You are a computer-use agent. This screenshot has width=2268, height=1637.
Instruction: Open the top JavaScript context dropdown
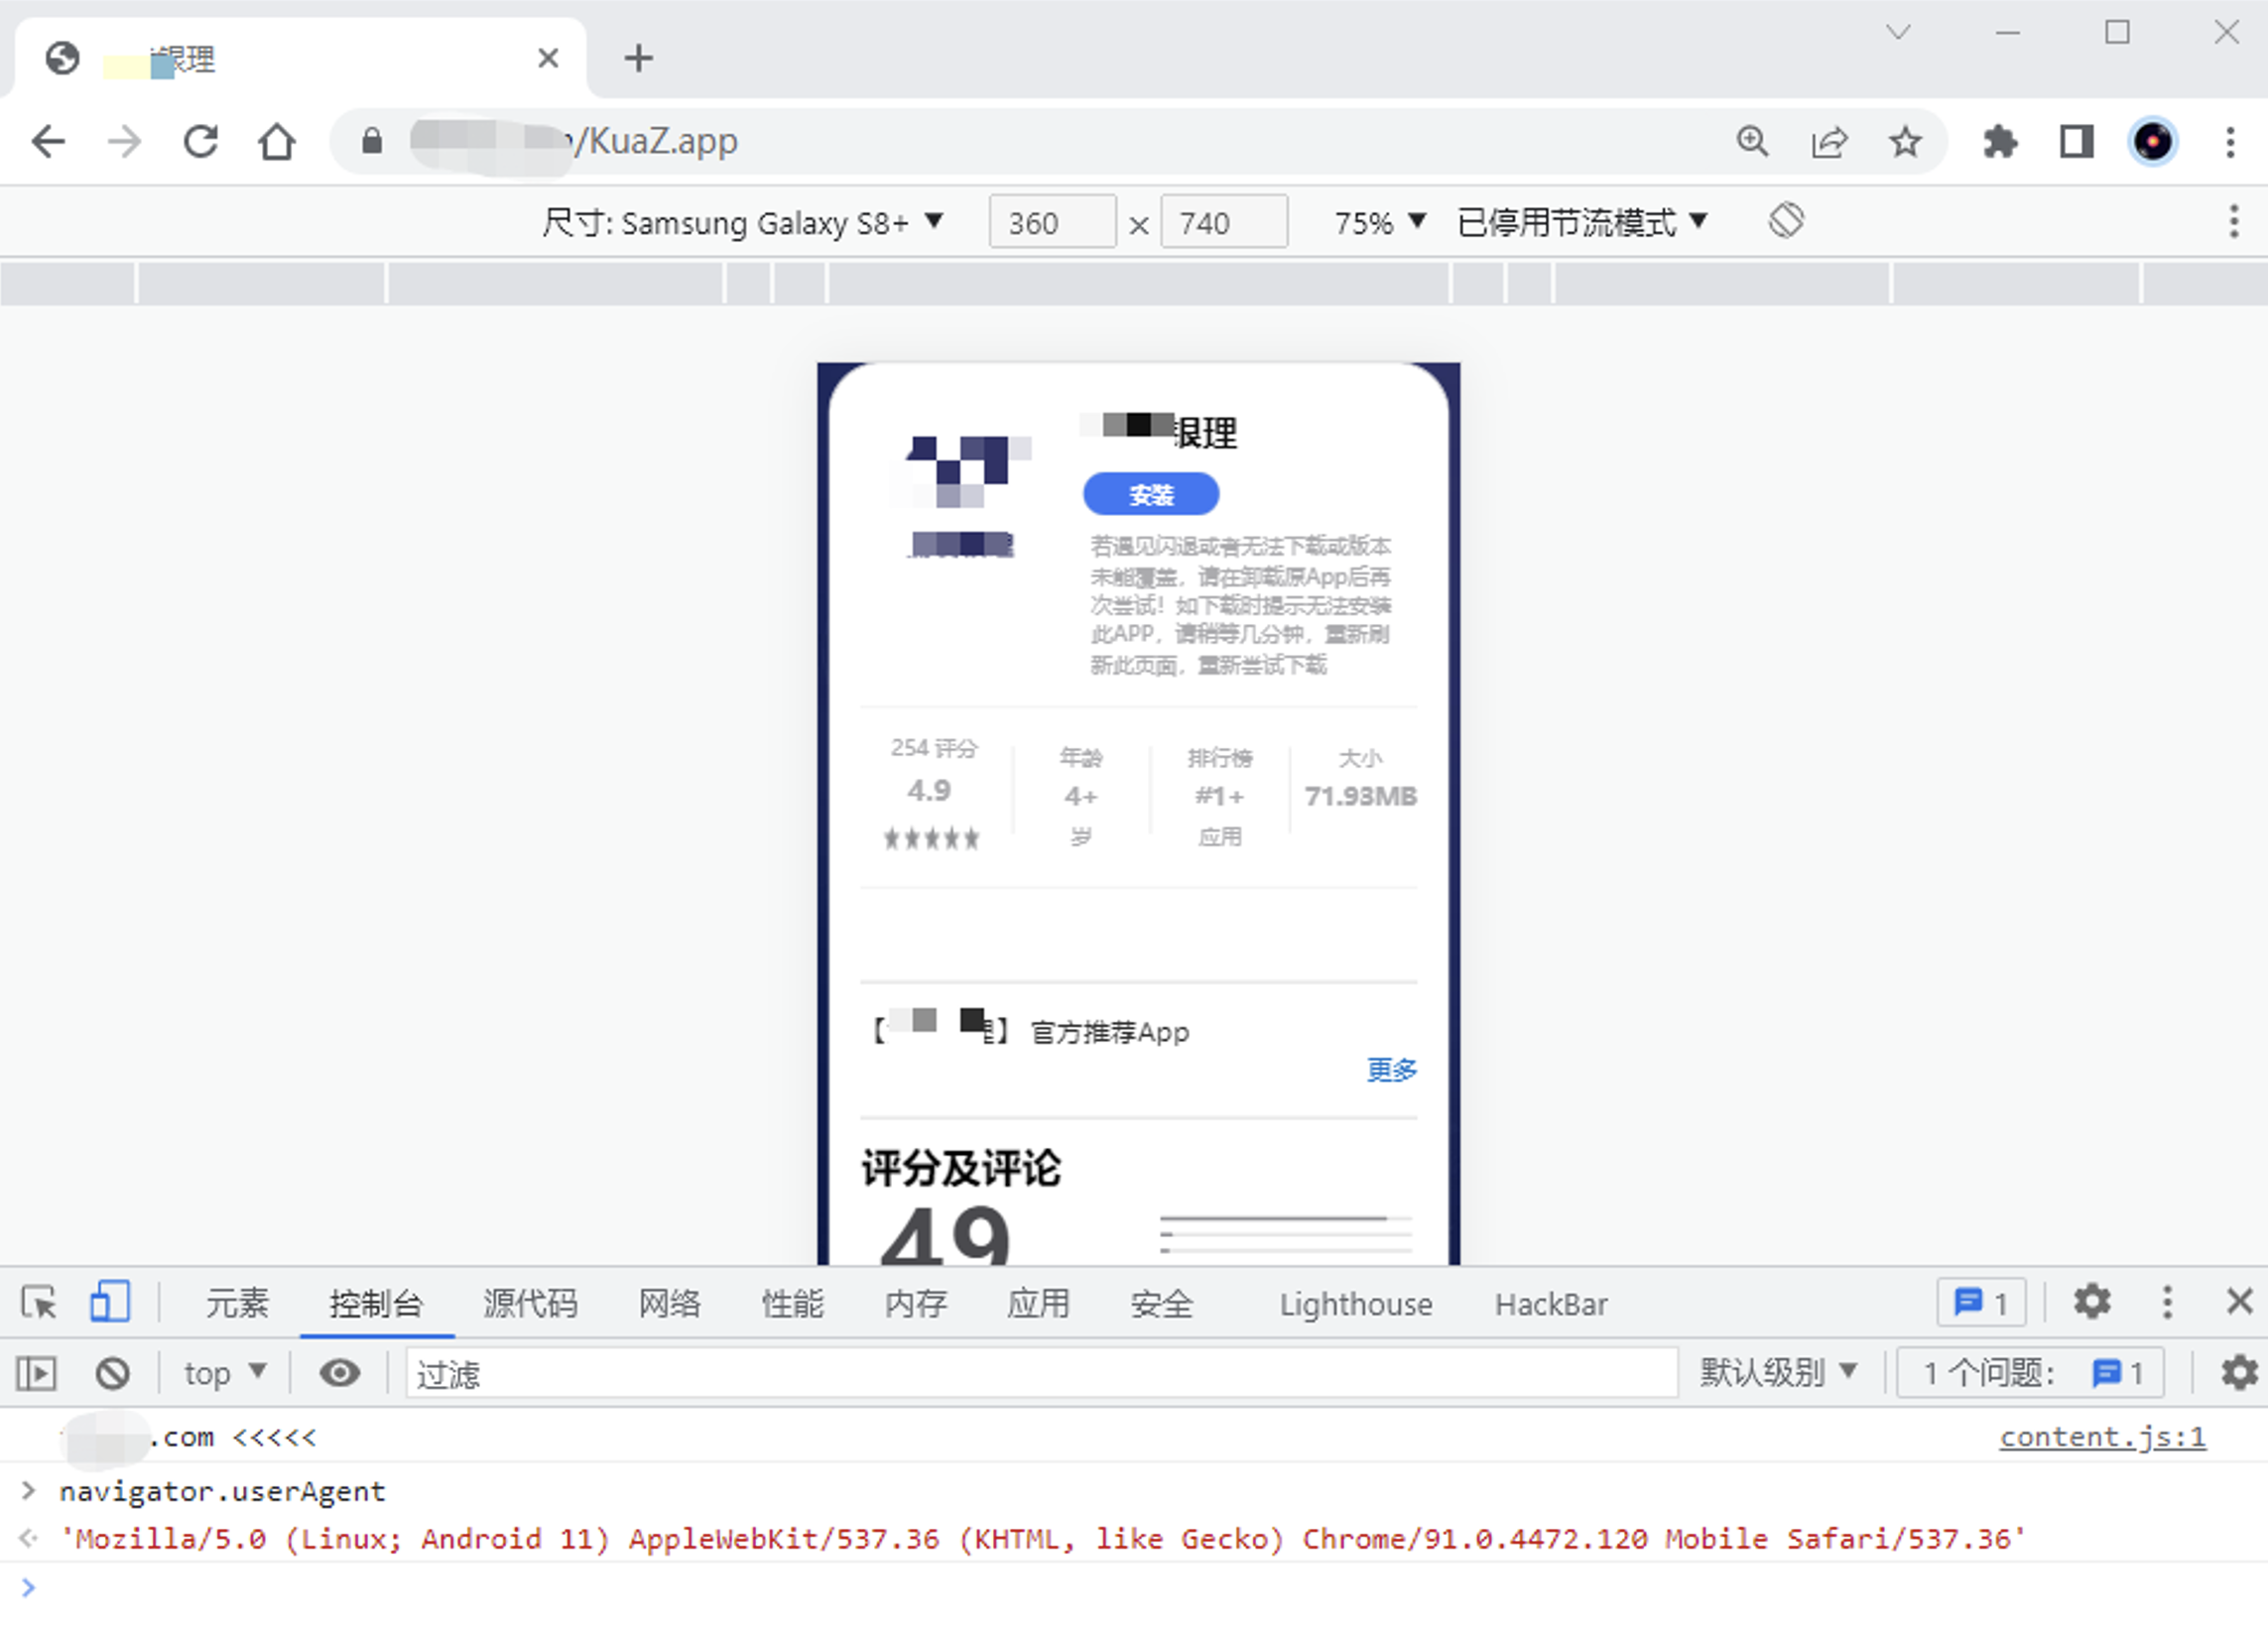[x=225, y=1373]
